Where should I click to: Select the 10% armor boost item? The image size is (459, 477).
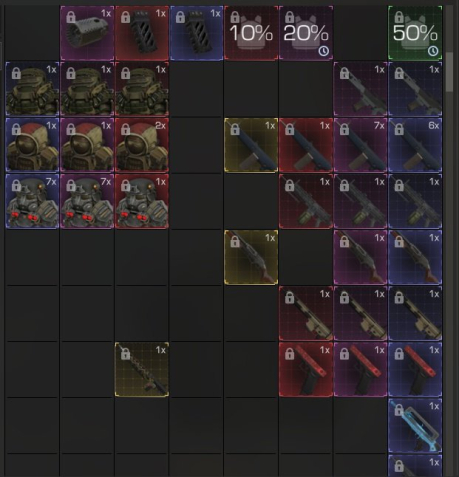[251, 33]
